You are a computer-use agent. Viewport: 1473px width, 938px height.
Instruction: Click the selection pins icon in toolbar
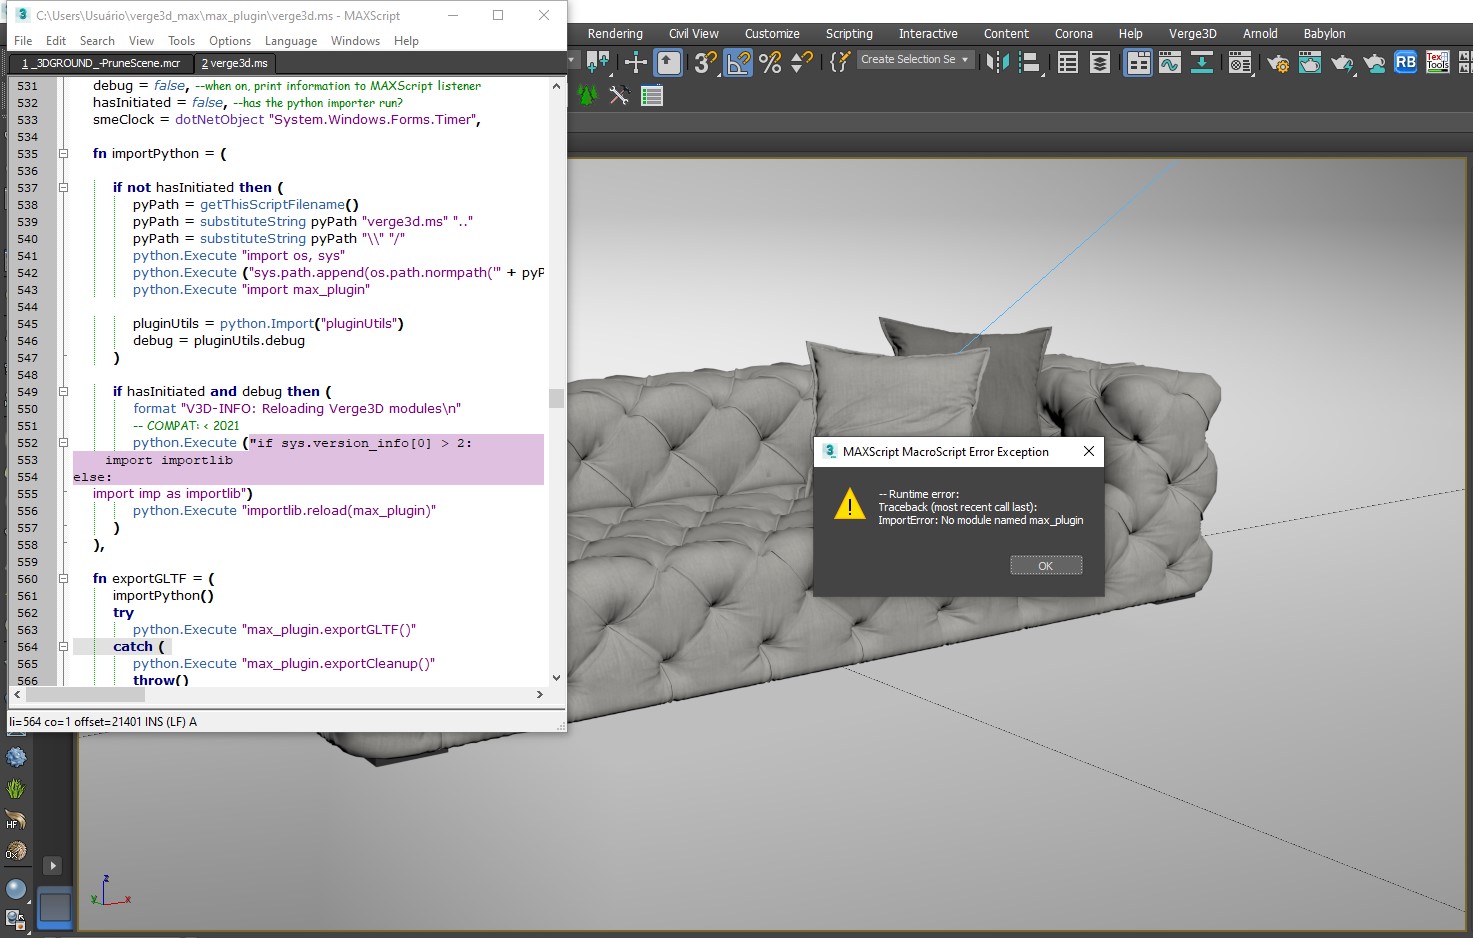pyautogui.click(x=599, y=62)
